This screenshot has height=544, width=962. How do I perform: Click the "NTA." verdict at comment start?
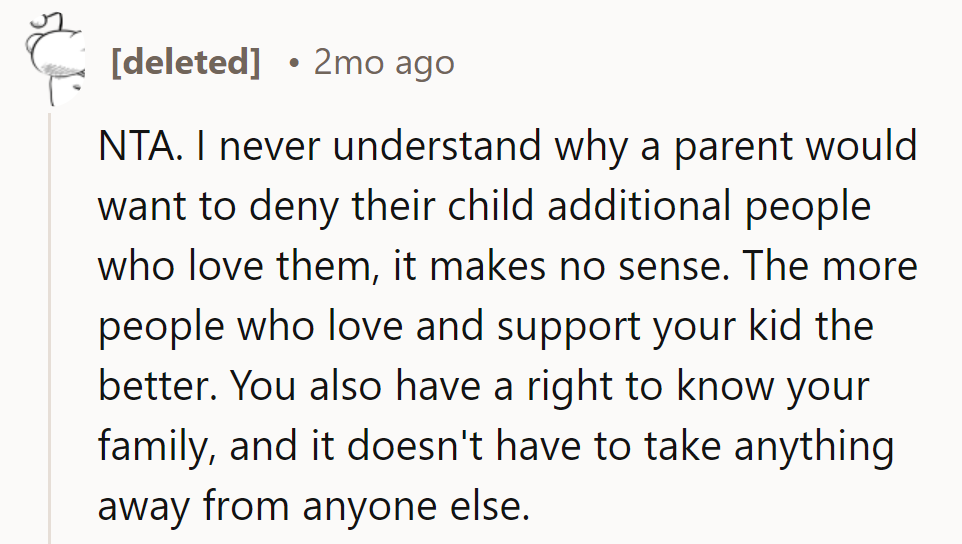[x=139, y=147]
